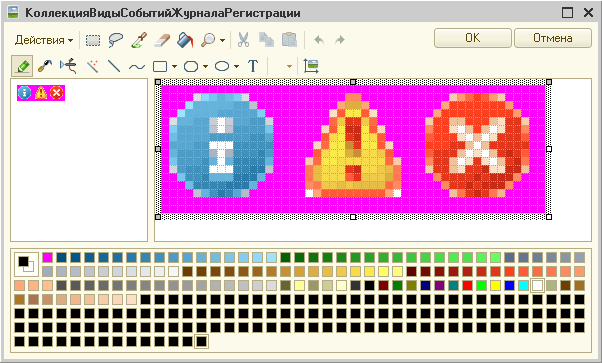
Task: Pick the navy blue palette swatch
Action: [x=425, y=285]
